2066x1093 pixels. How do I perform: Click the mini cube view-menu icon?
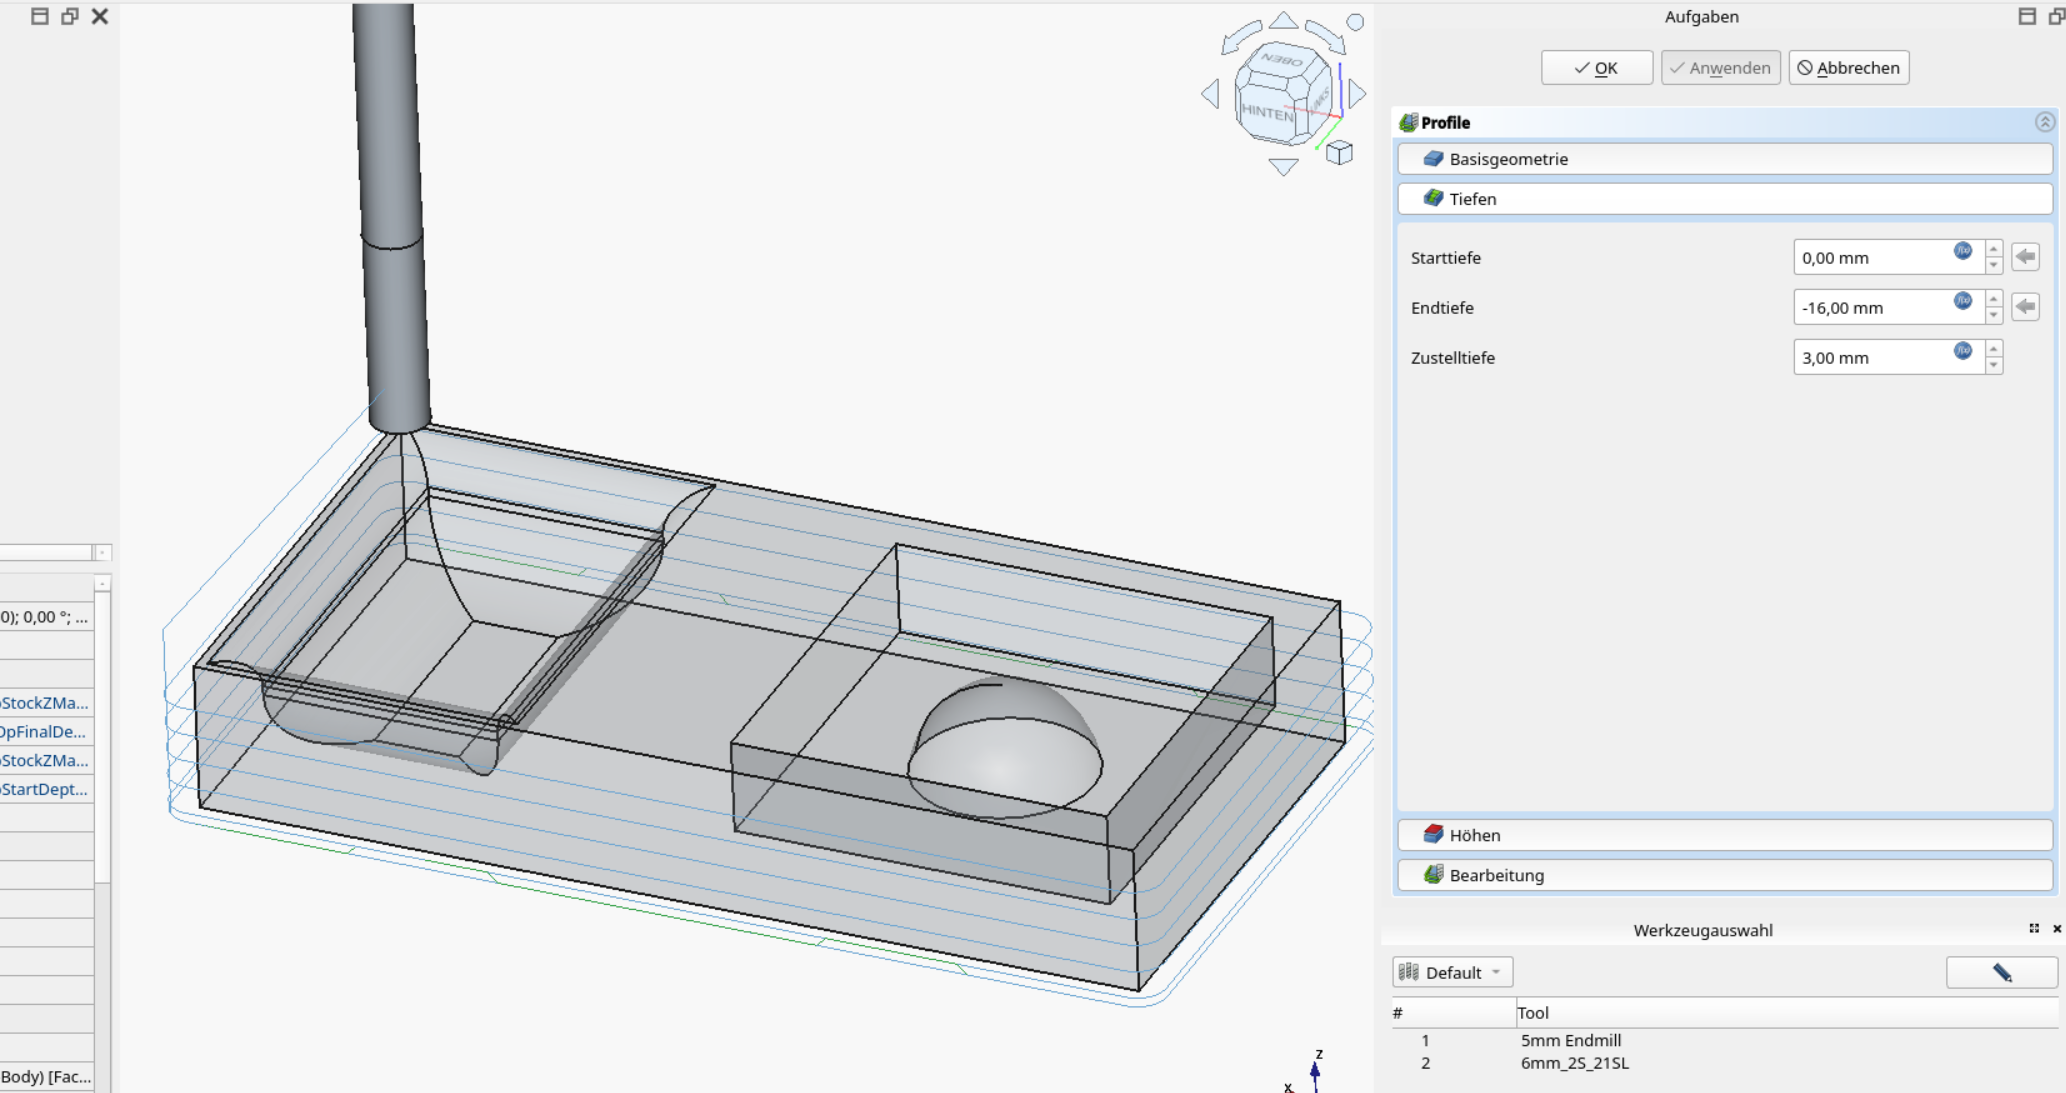pyautogui.click(x=1339, y=153)
